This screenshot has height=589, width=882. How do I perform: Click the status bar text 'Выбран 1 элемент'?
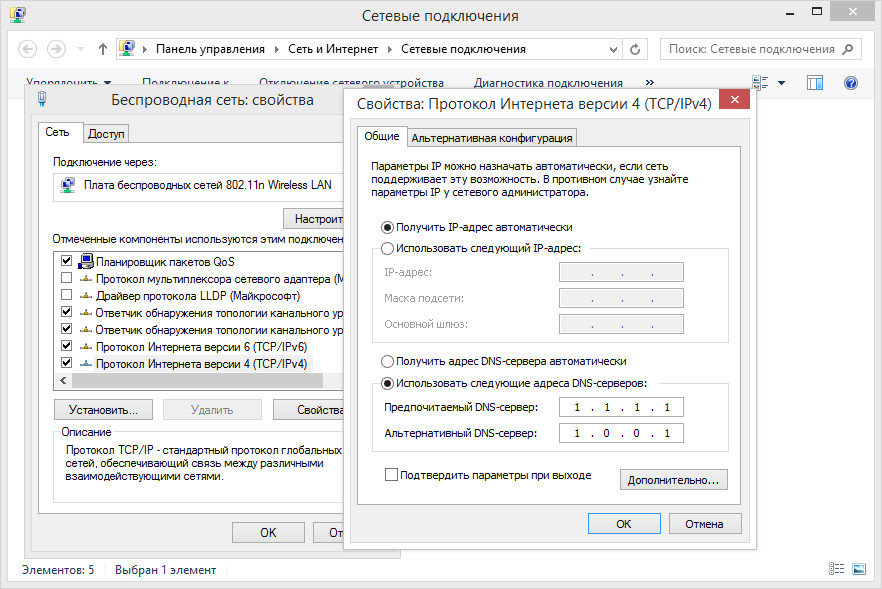coord(165,570)
